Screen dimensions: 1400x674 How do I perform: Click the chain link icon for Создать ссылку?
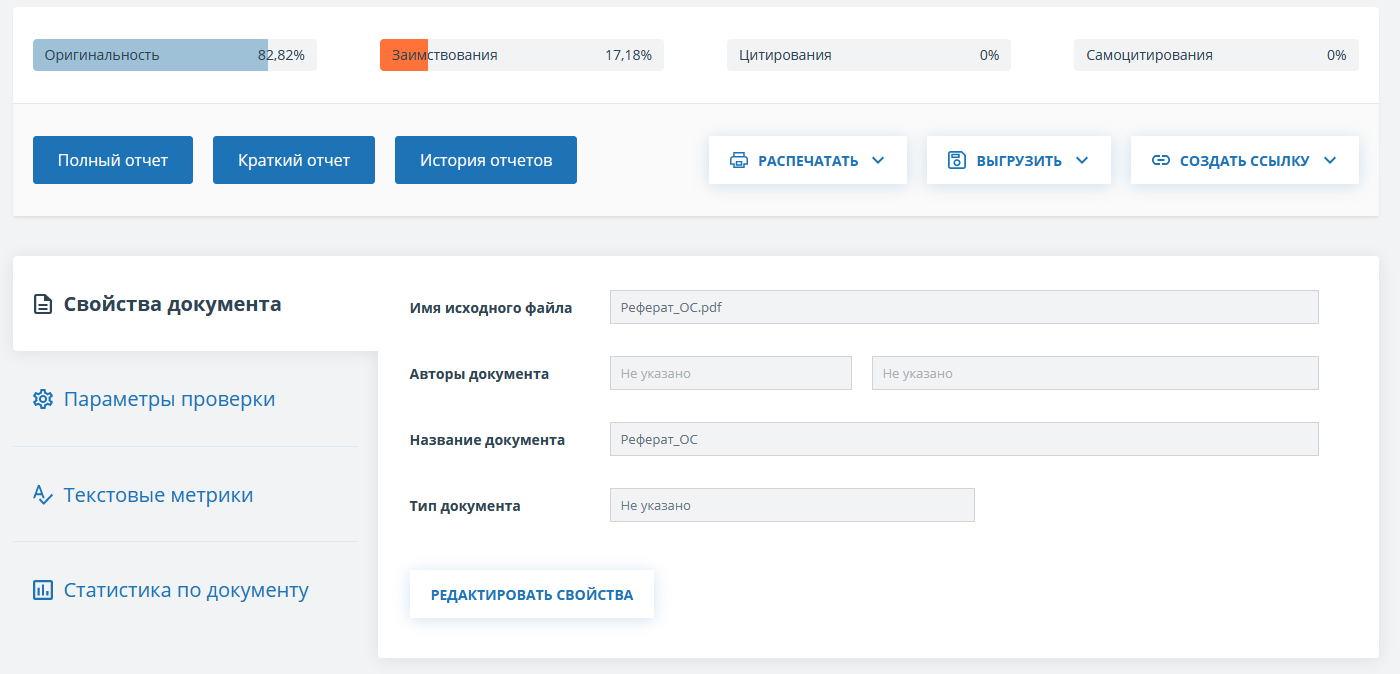point(1161,160)
